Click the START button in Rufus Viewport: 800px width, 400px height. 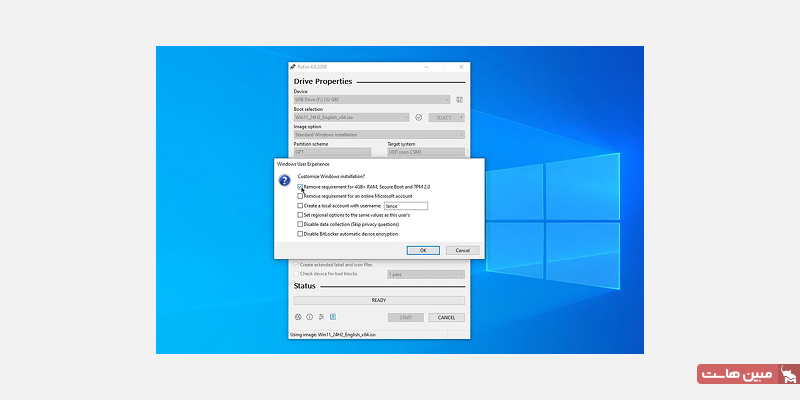tap(406, 317)
